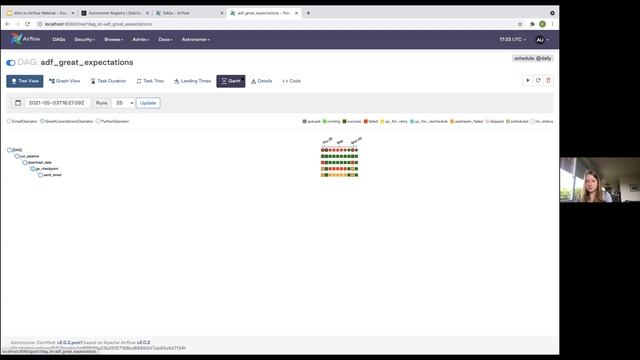Open the Gantt tab

231,81
